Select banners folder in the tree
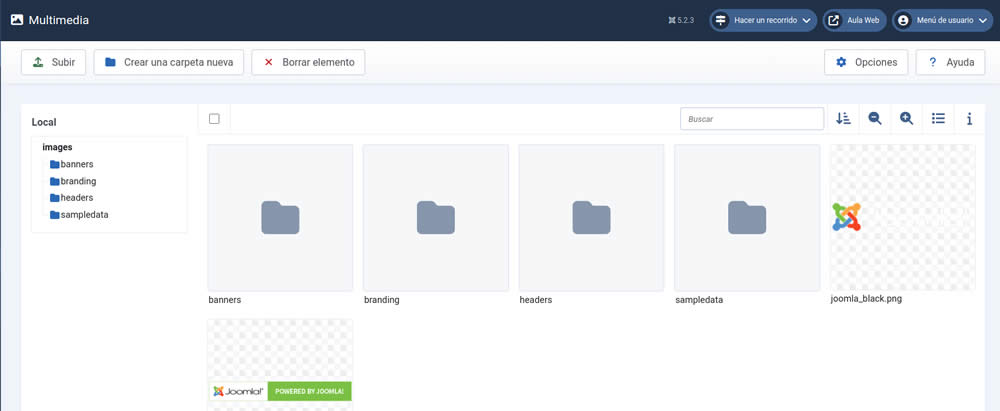 (76, 164)
